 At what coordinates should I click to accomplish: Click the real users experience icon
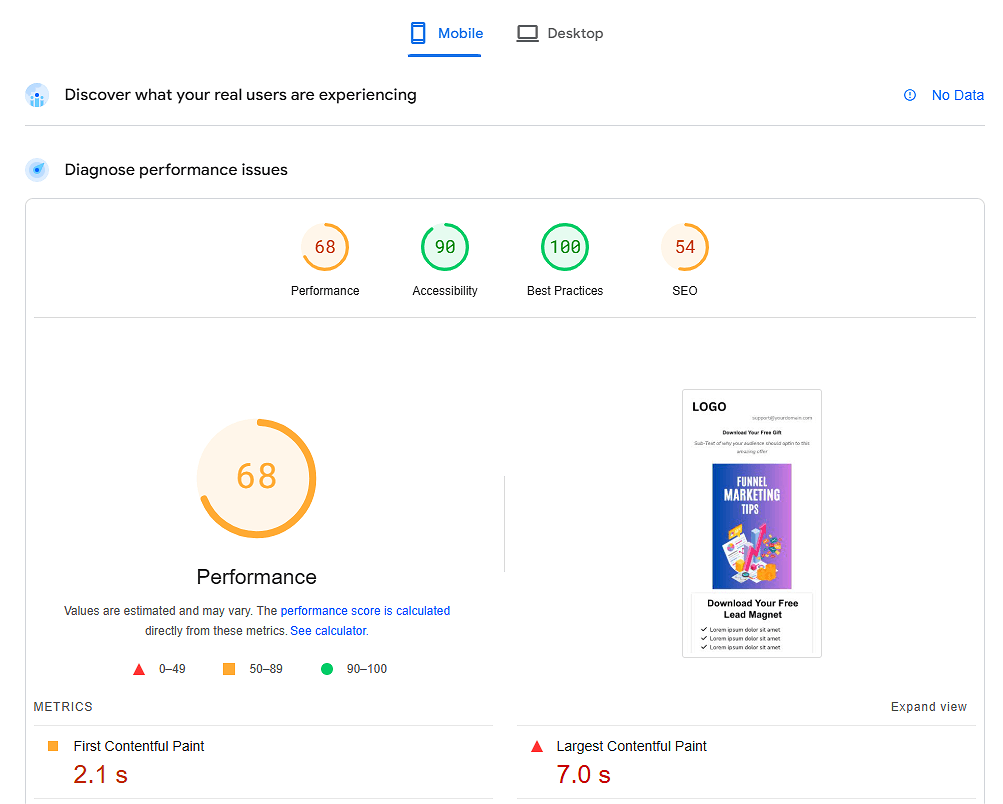point(37,95)
